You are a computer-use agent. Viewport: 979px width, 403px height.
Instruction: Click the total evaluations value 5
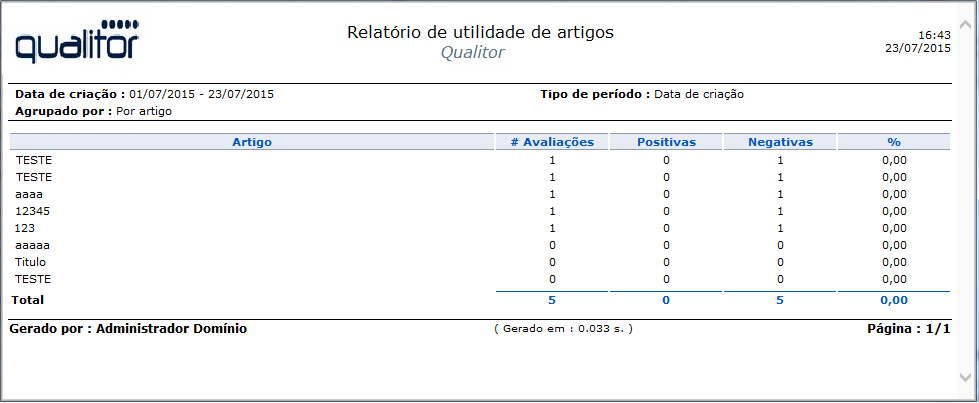pos(552,300)
